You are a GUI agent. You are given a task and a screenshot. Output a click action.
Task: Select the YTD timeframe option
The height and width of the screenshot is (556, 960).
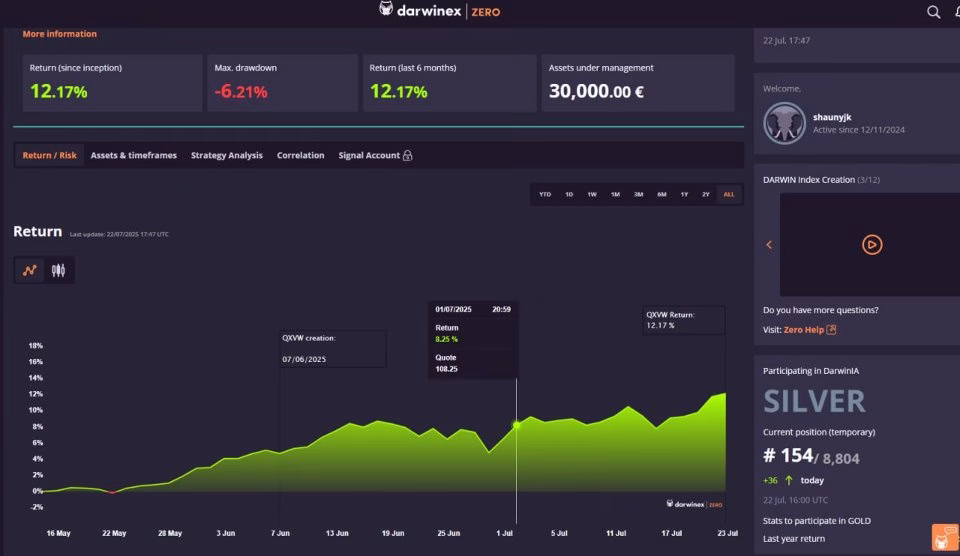tap(545, 194)
